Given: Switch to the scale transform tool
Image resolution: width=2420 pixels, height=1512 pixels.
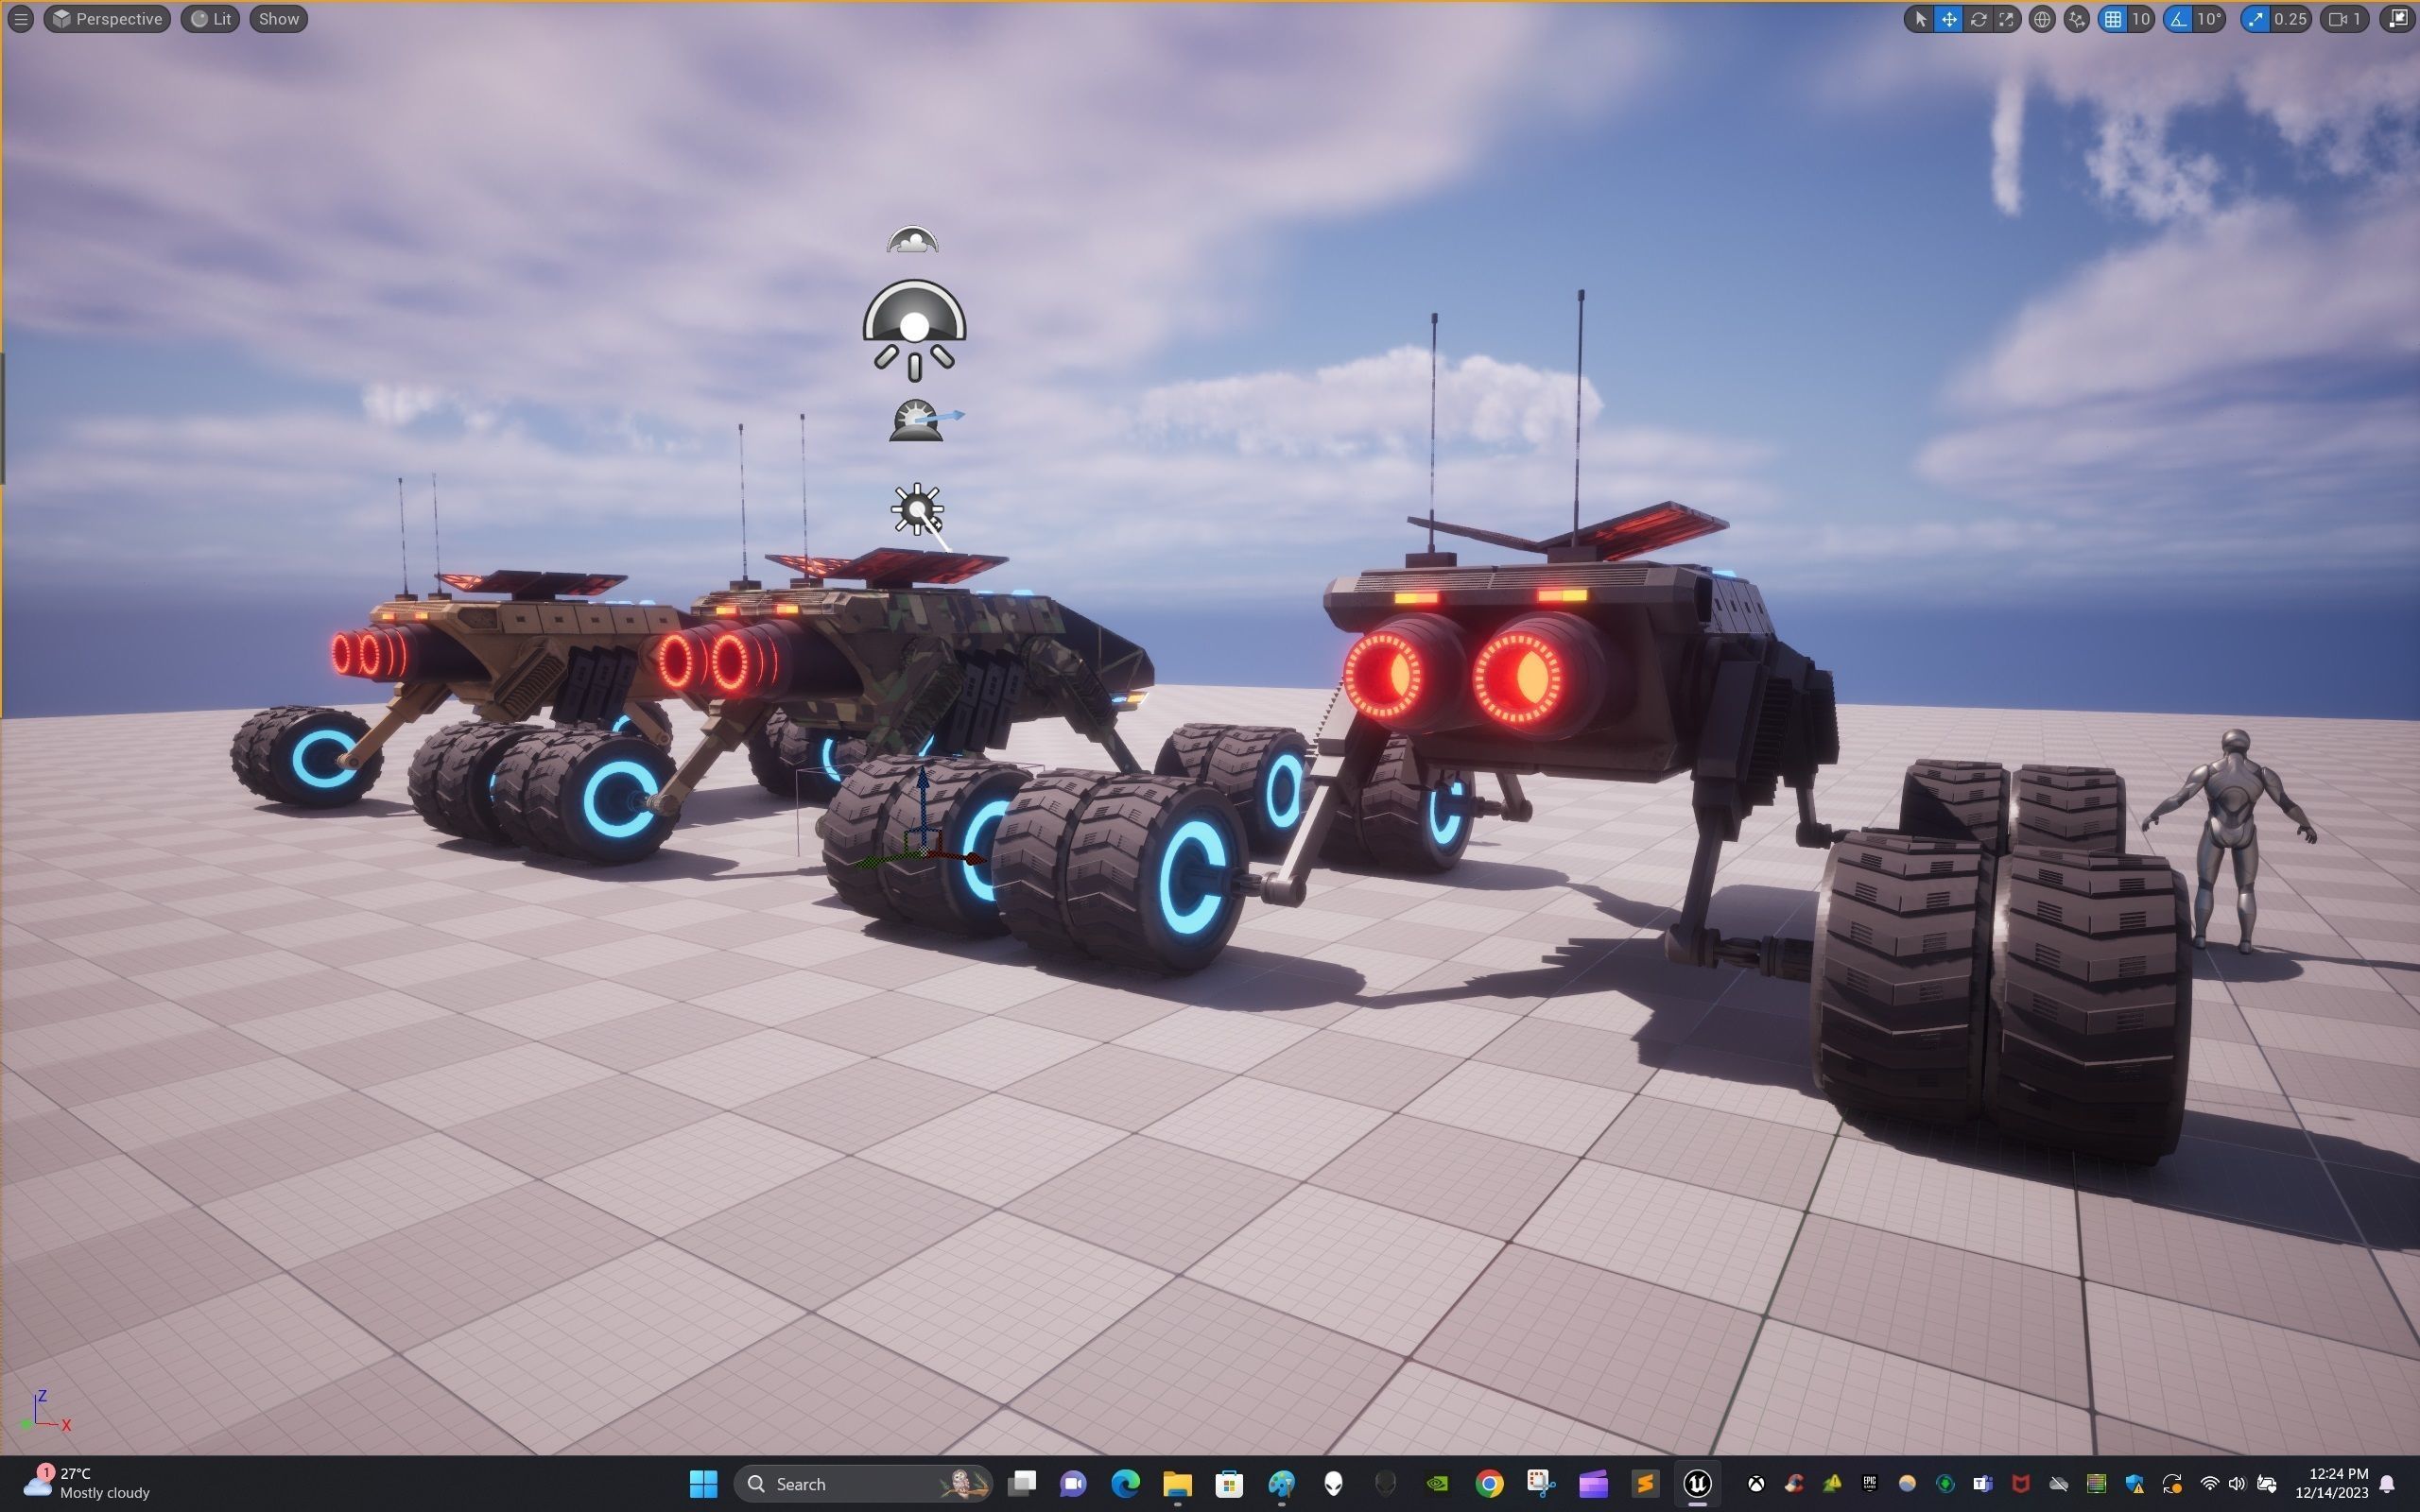Looking at the screenshot, I should tap(2006, 19).
